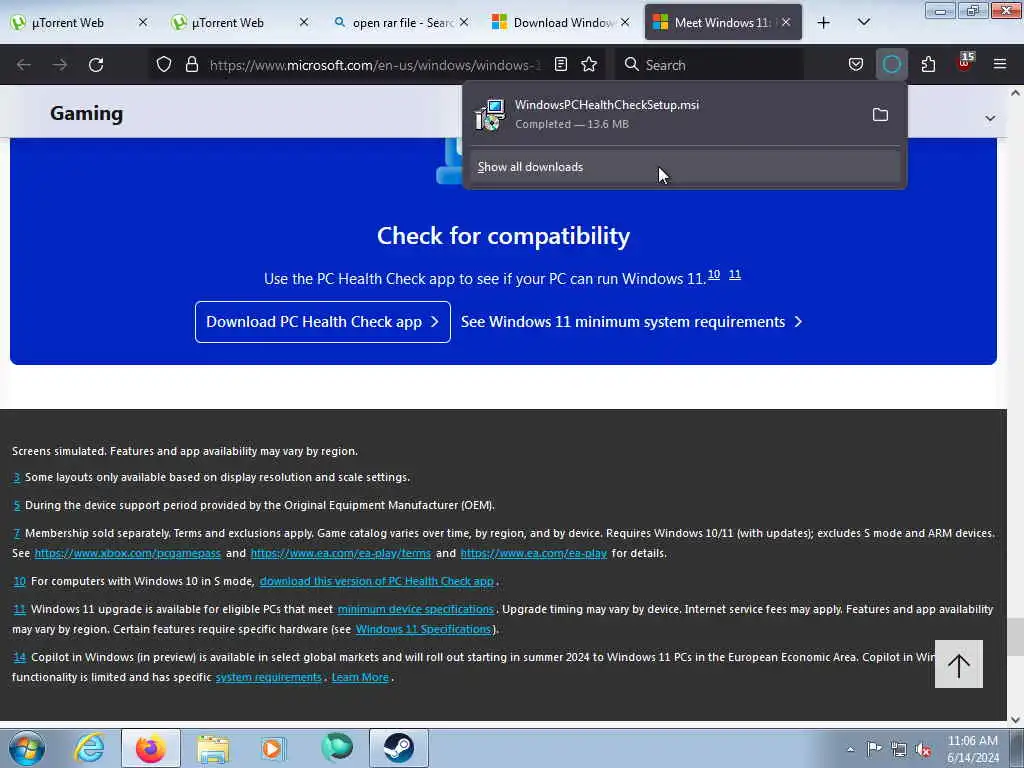
Task: Click footnote number 14 link
Action: pos(20,657)
